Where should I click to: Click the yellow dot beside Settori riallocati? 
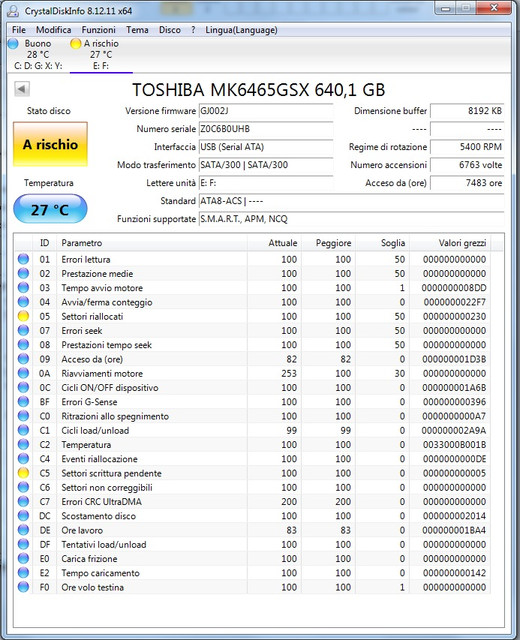tap(24, 316)
